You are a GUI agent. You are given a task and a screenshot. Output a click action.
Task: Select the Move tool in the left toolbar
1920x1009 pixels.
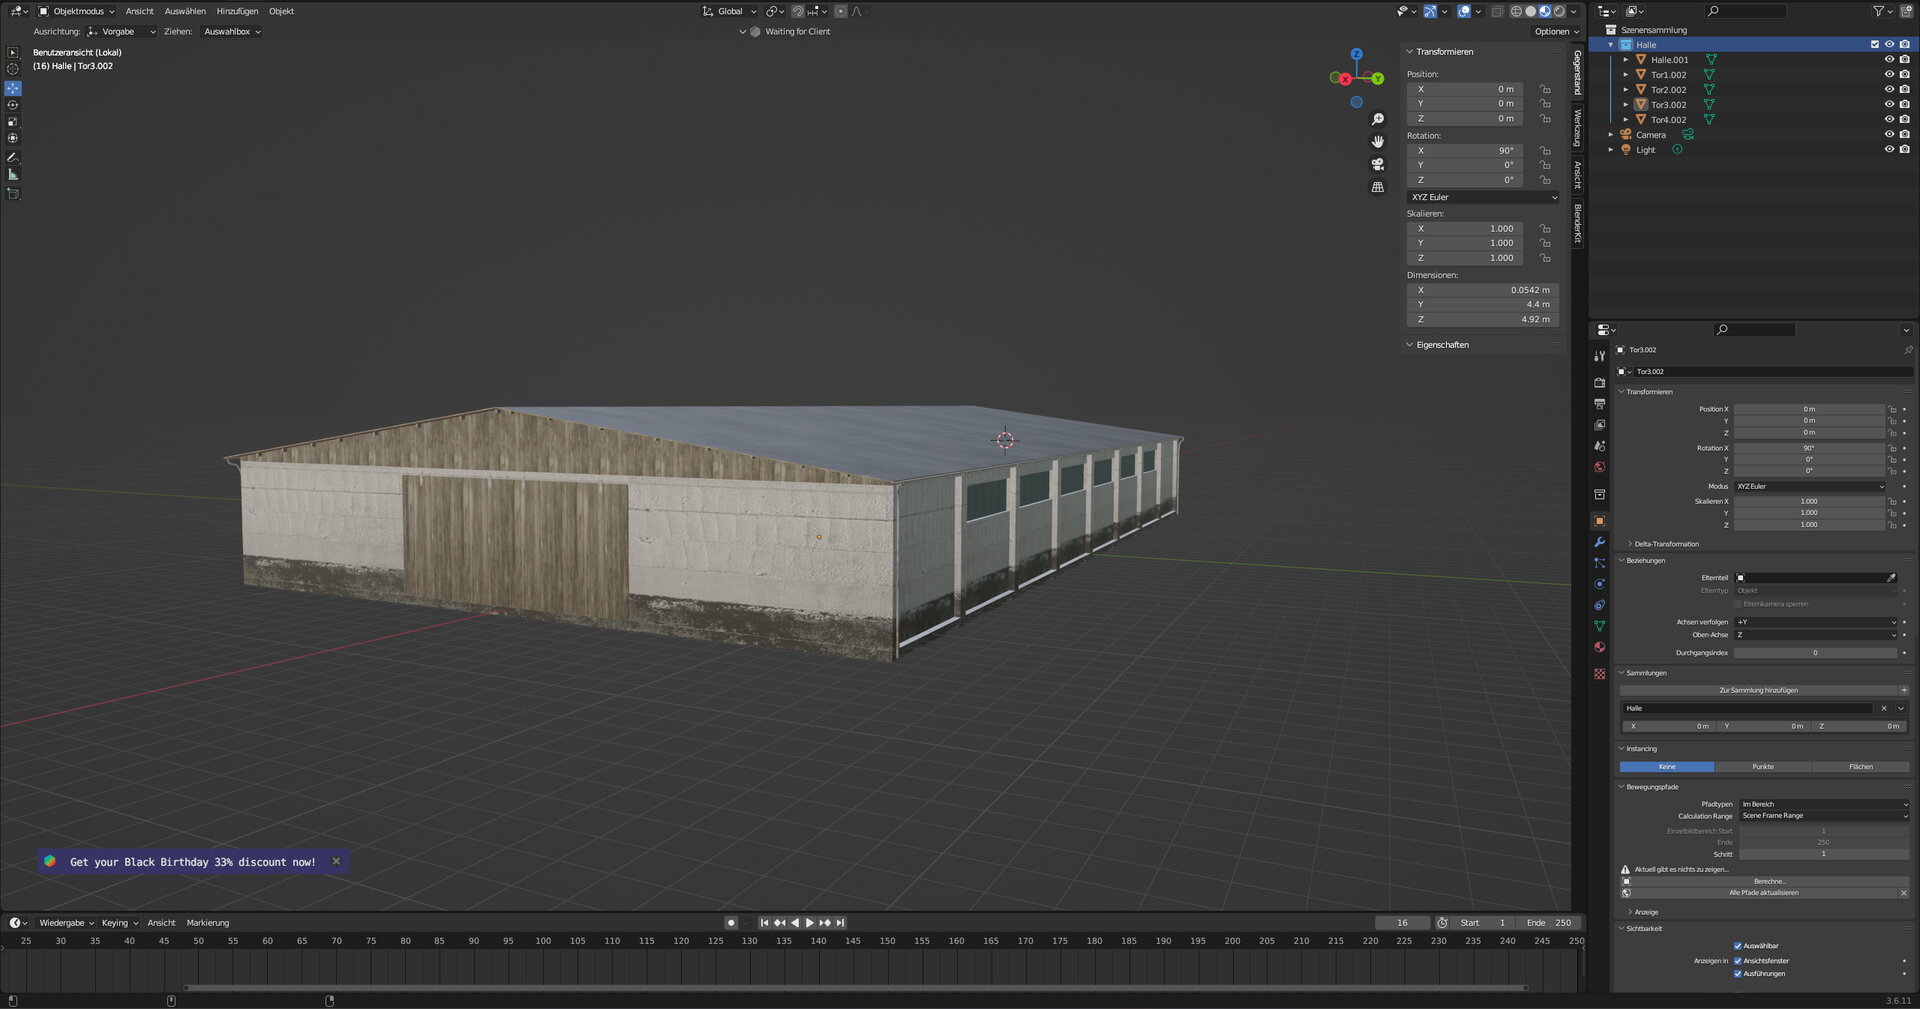(13, 88)
